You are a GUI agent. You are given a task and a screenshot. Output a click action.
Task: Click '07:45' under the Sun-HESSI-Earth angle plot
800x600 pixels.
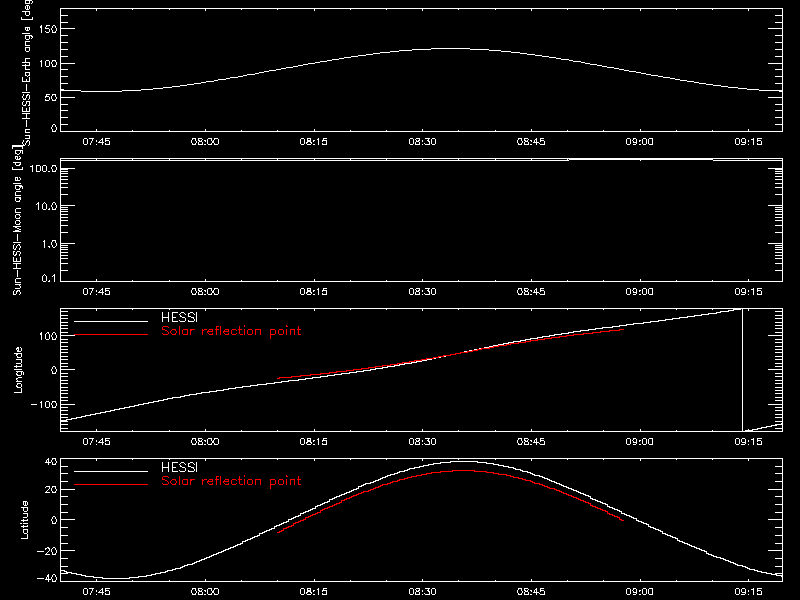pos(96,142)
